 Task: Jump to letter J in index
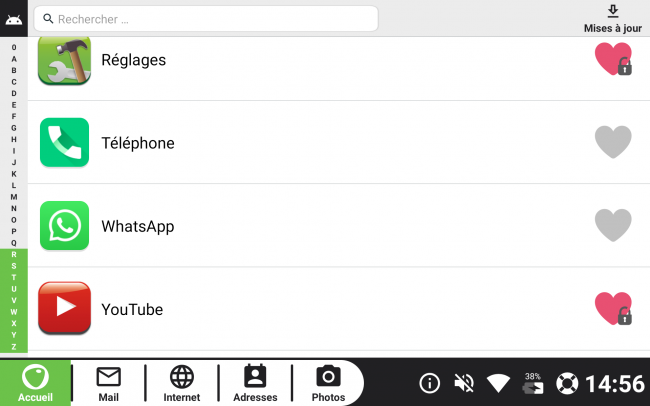pyautogui.click(x=14, y=163)
